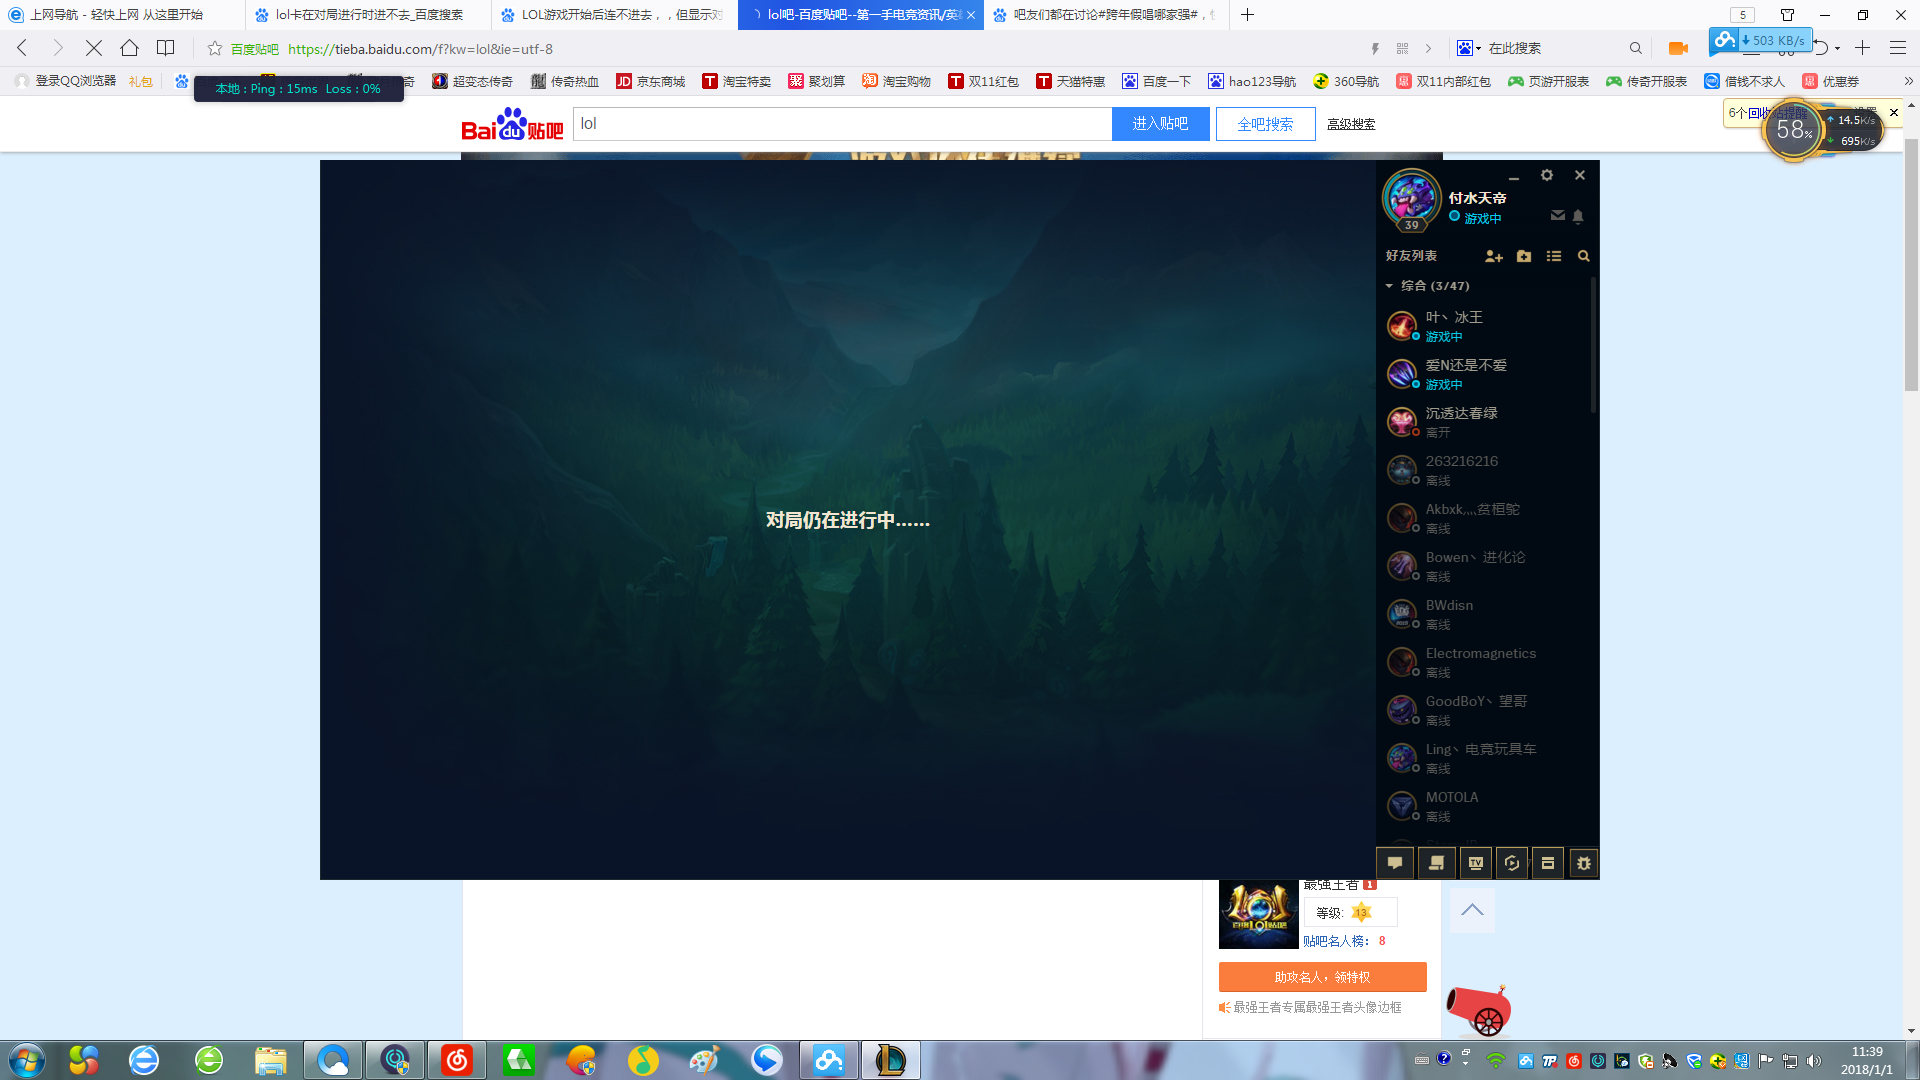
Task: Switch to the 上网导航 tab
Action: click(x=121, y=15)
